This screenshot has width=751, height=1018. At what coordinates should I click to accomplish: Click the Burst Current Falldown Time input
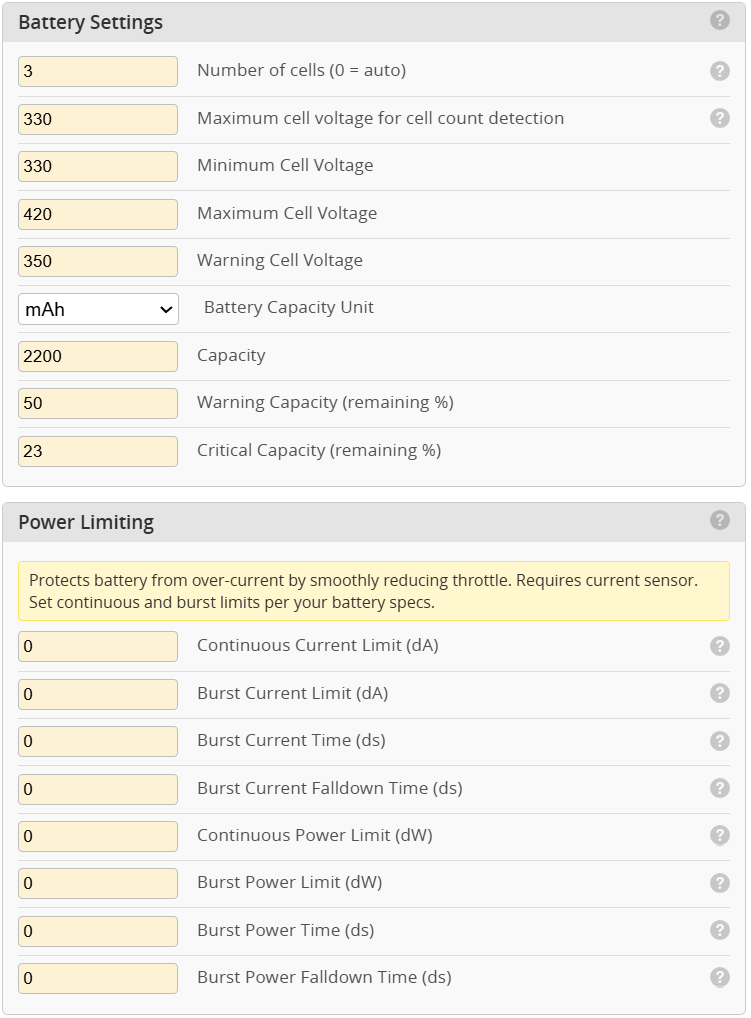click(x=98, y=789)
